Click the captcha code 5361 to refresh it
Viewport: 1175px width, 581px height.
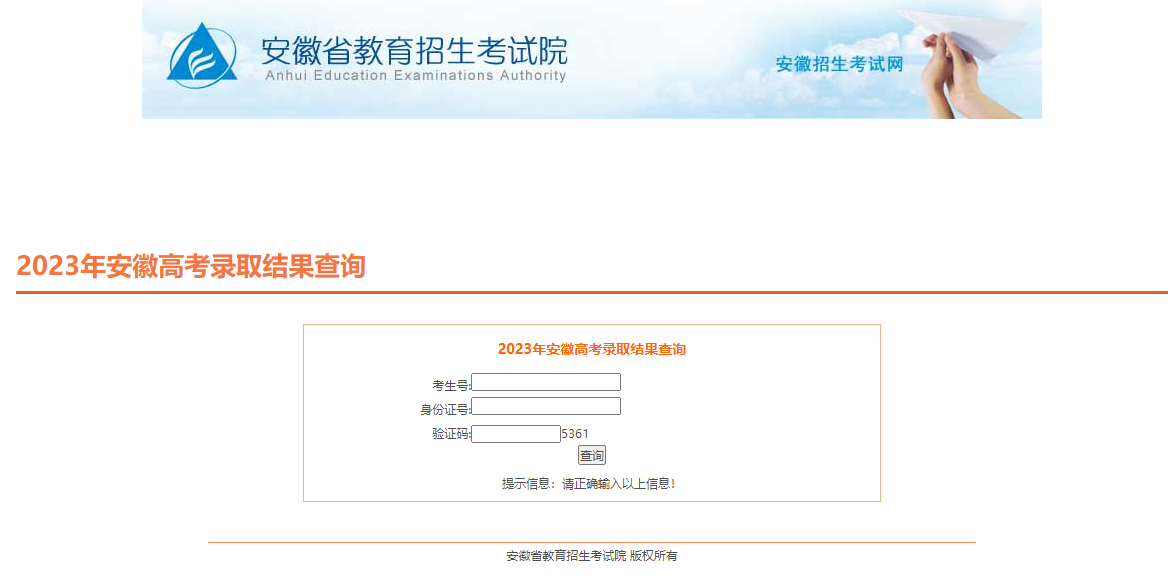pos(576,432)
